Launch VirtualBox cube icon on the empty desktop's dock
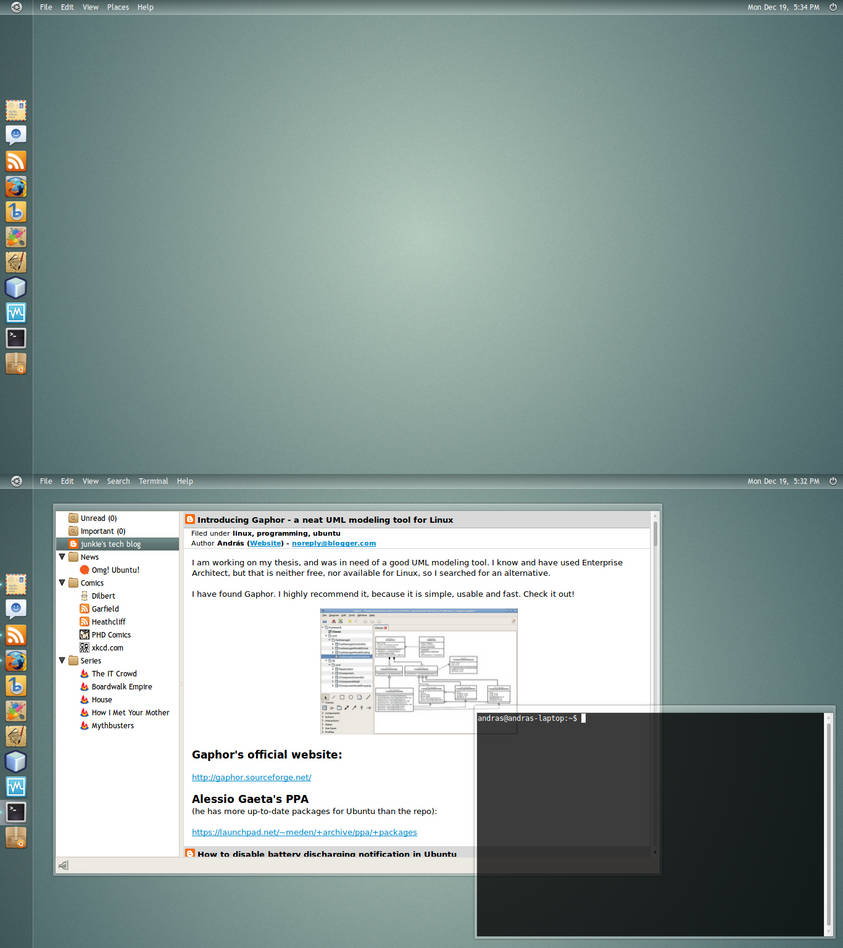 tap(16, 287)
